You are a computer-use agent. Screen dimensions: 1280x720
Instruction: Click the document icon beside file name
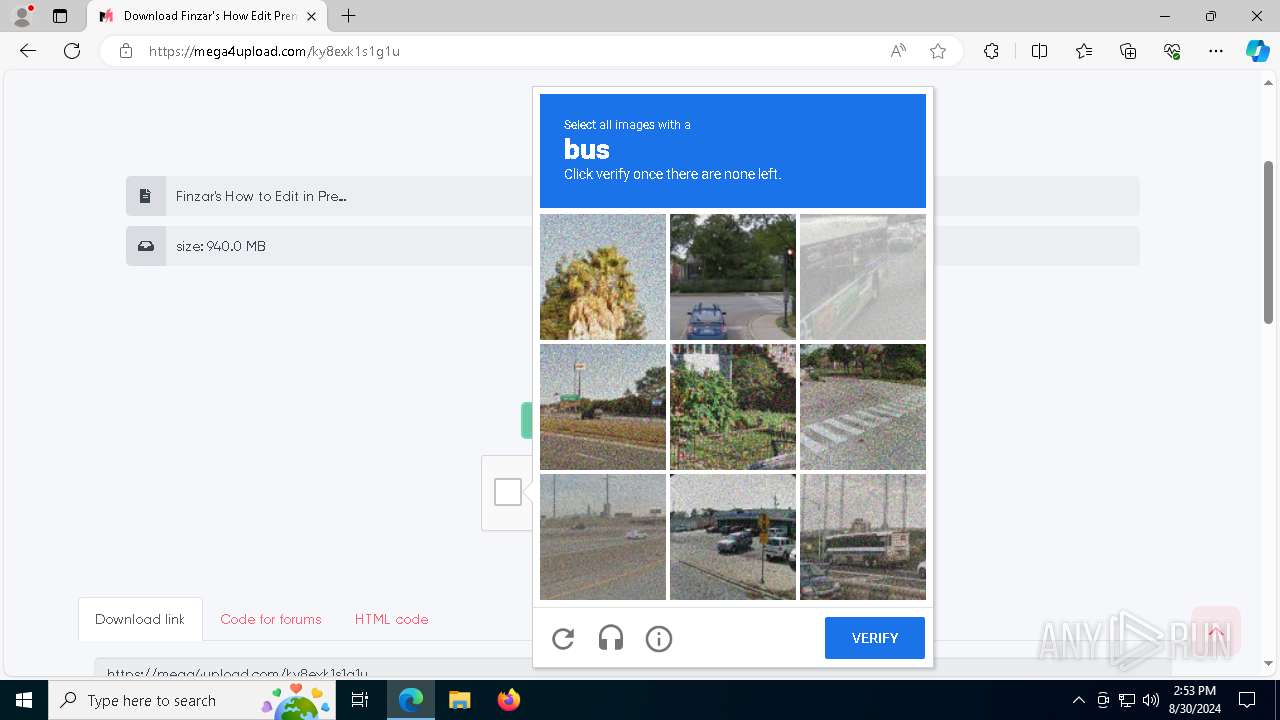(x=146, y=196)
